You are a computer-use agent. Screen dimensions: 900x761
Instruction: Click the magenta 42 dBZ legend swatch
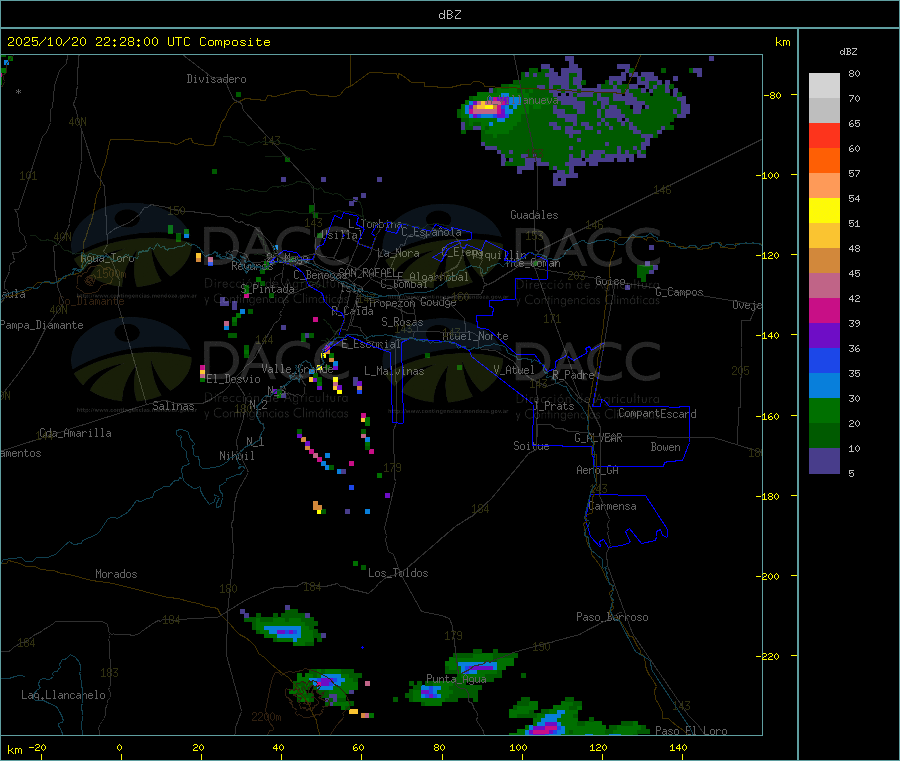point(824,310)
